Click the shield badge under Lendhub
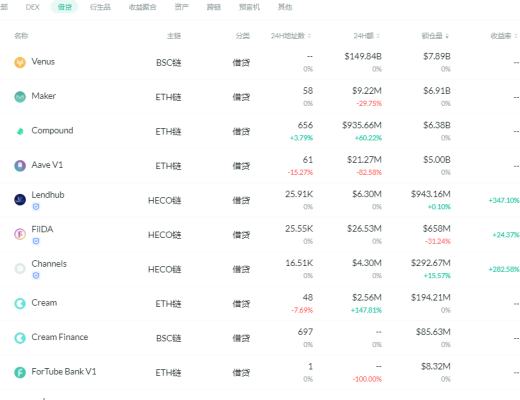Image resolution: width=520 pixels, height=400 pixels. click(36, 207)
